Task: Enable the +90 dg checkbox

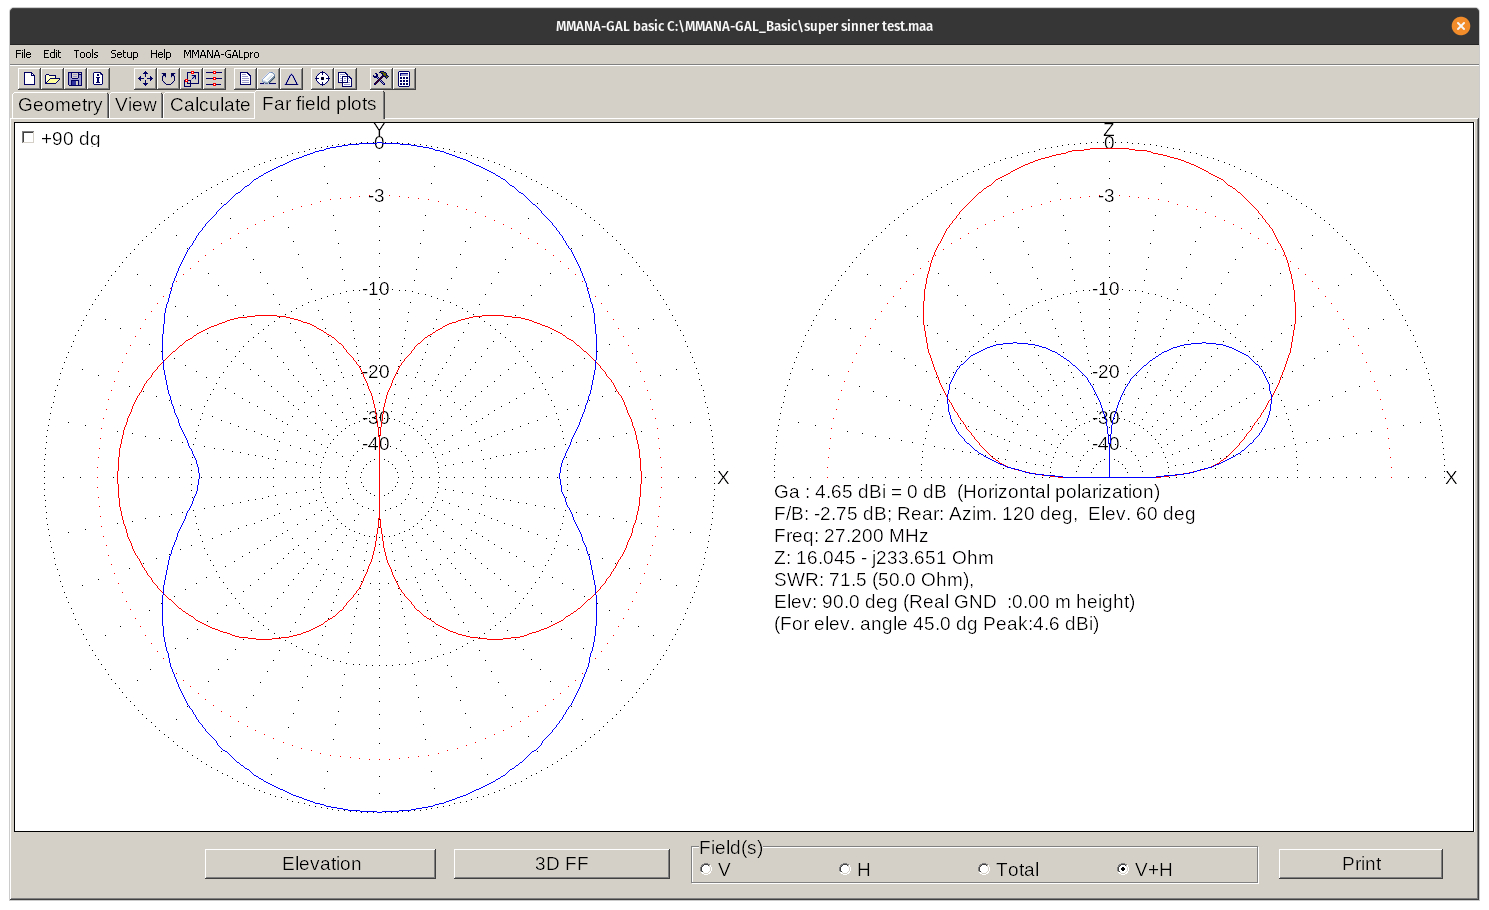Action: [x=28, y=138]
